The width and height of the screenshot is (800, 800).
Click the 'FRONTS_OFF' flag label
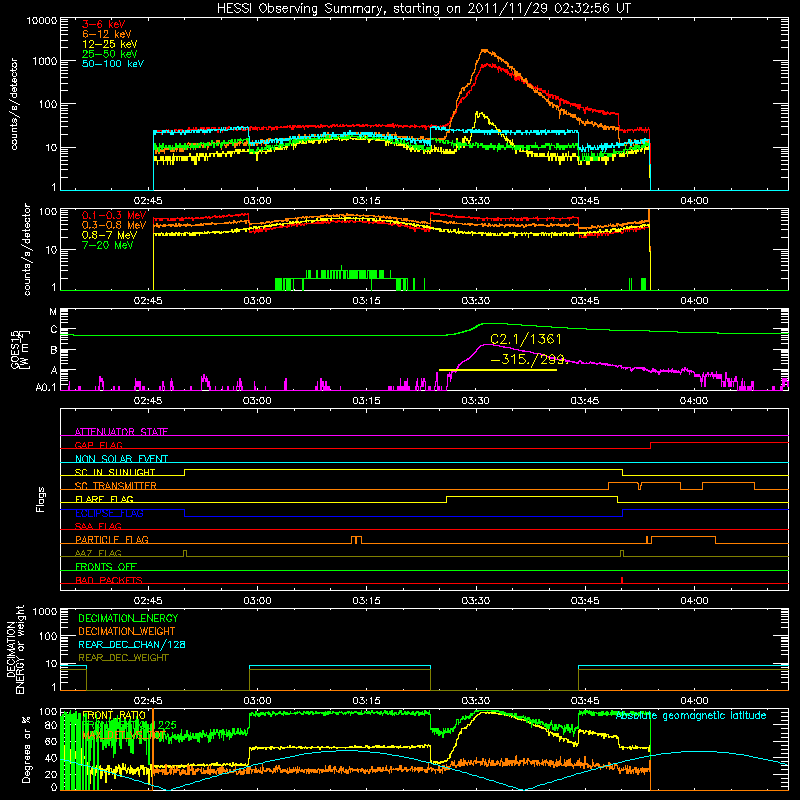(106, 566)
